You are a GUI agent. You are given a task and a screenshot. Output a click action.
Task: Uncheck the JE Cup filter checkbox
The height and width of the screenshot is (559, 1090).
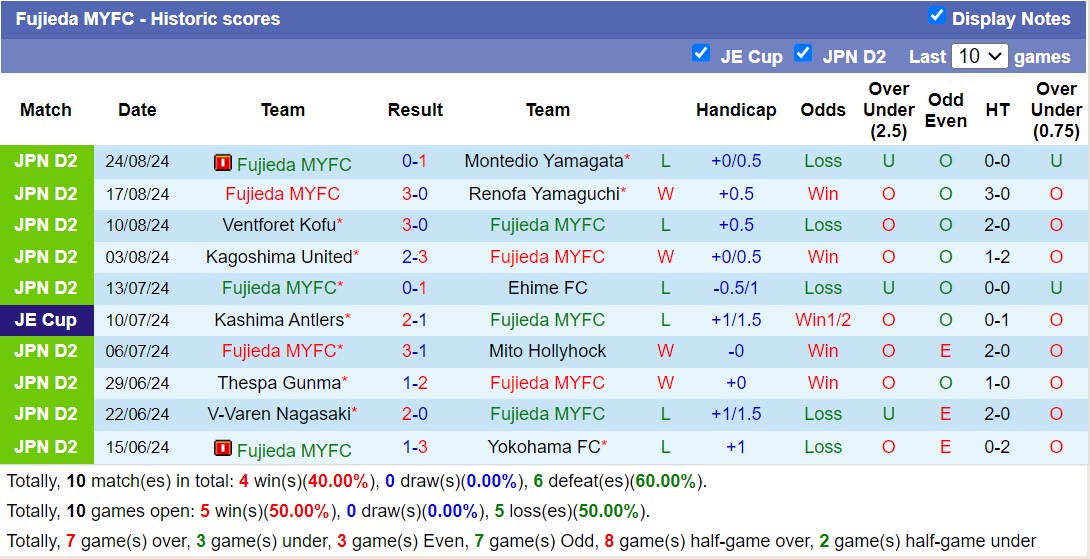click(701, 53)
